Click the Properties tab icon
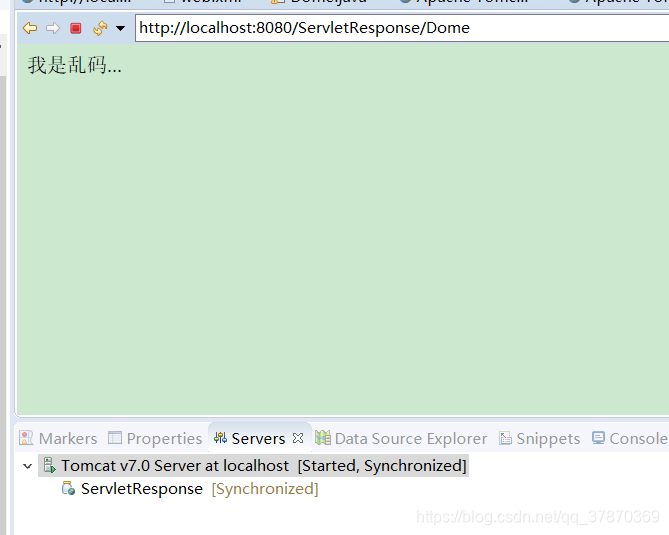This screenshot has width=669, height=535. [x=115, y=438]
